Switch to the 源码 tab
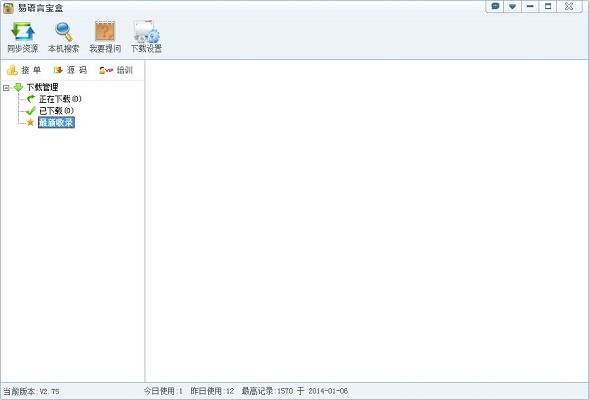 coord(70,70)
